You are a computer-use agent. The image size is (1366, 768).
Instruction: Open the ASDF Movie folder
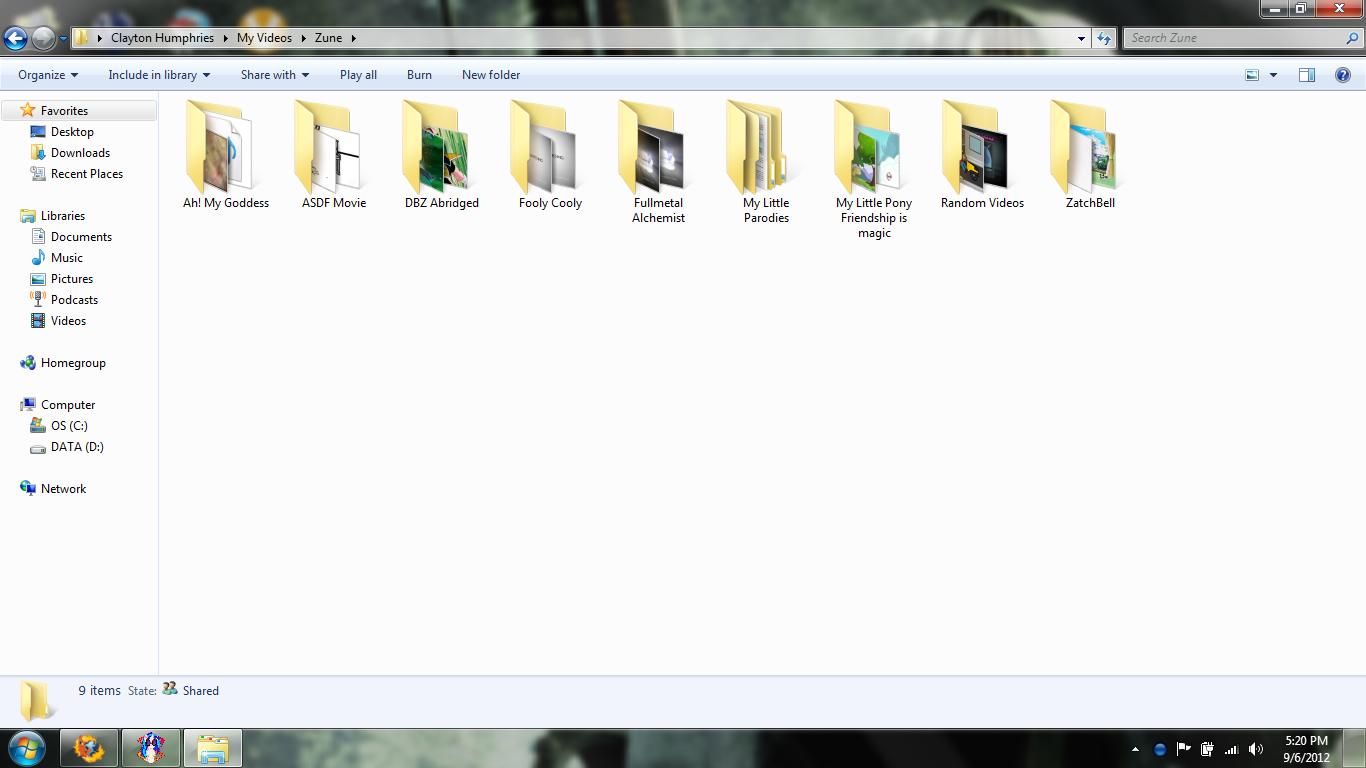click(x=334, y=155)
